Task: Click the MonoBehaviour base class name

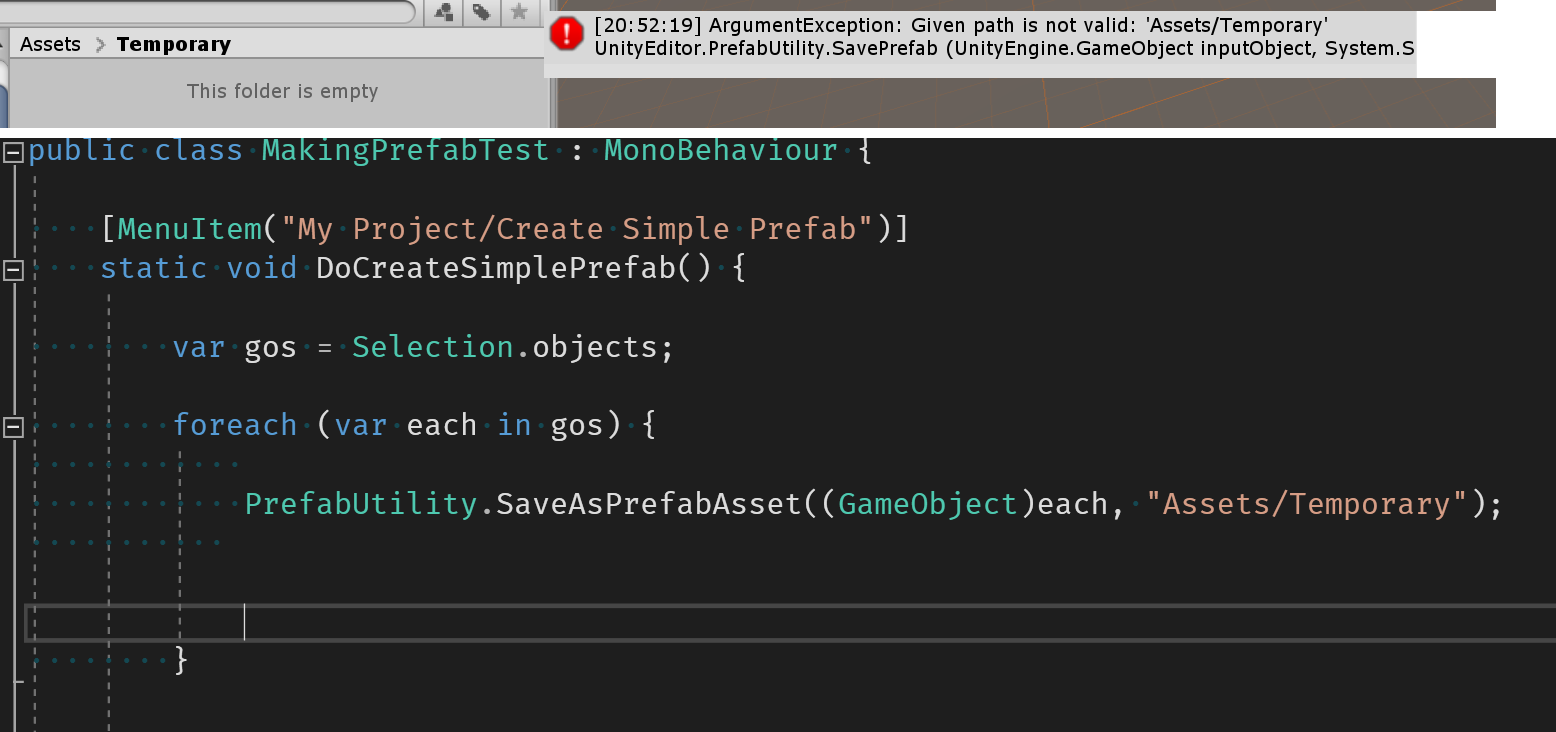Action: point(721,150)
